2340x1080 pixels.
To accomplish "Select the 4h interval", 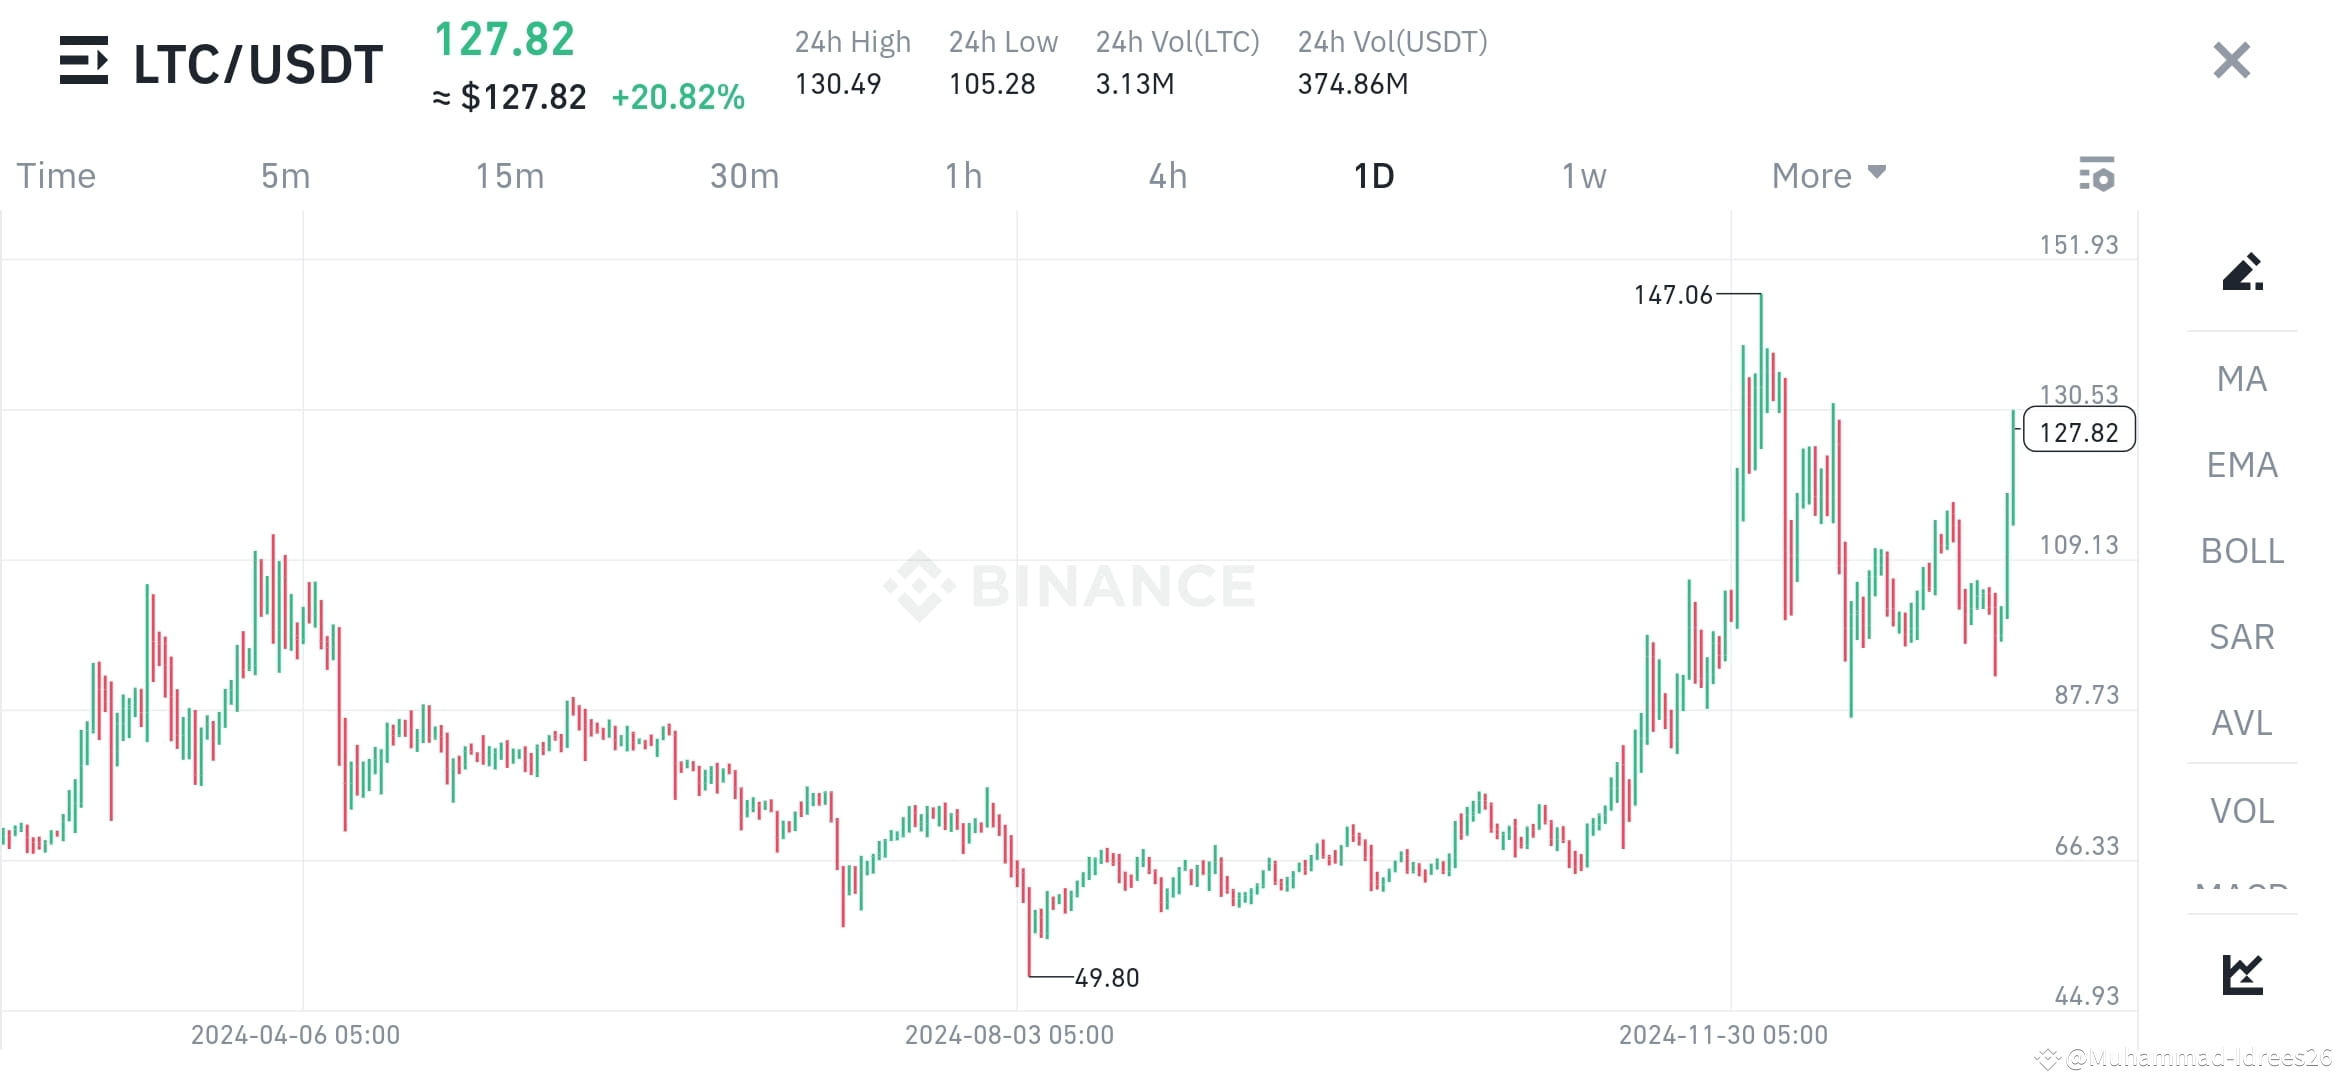I will pyautogui.click(x=1166, y=175).
